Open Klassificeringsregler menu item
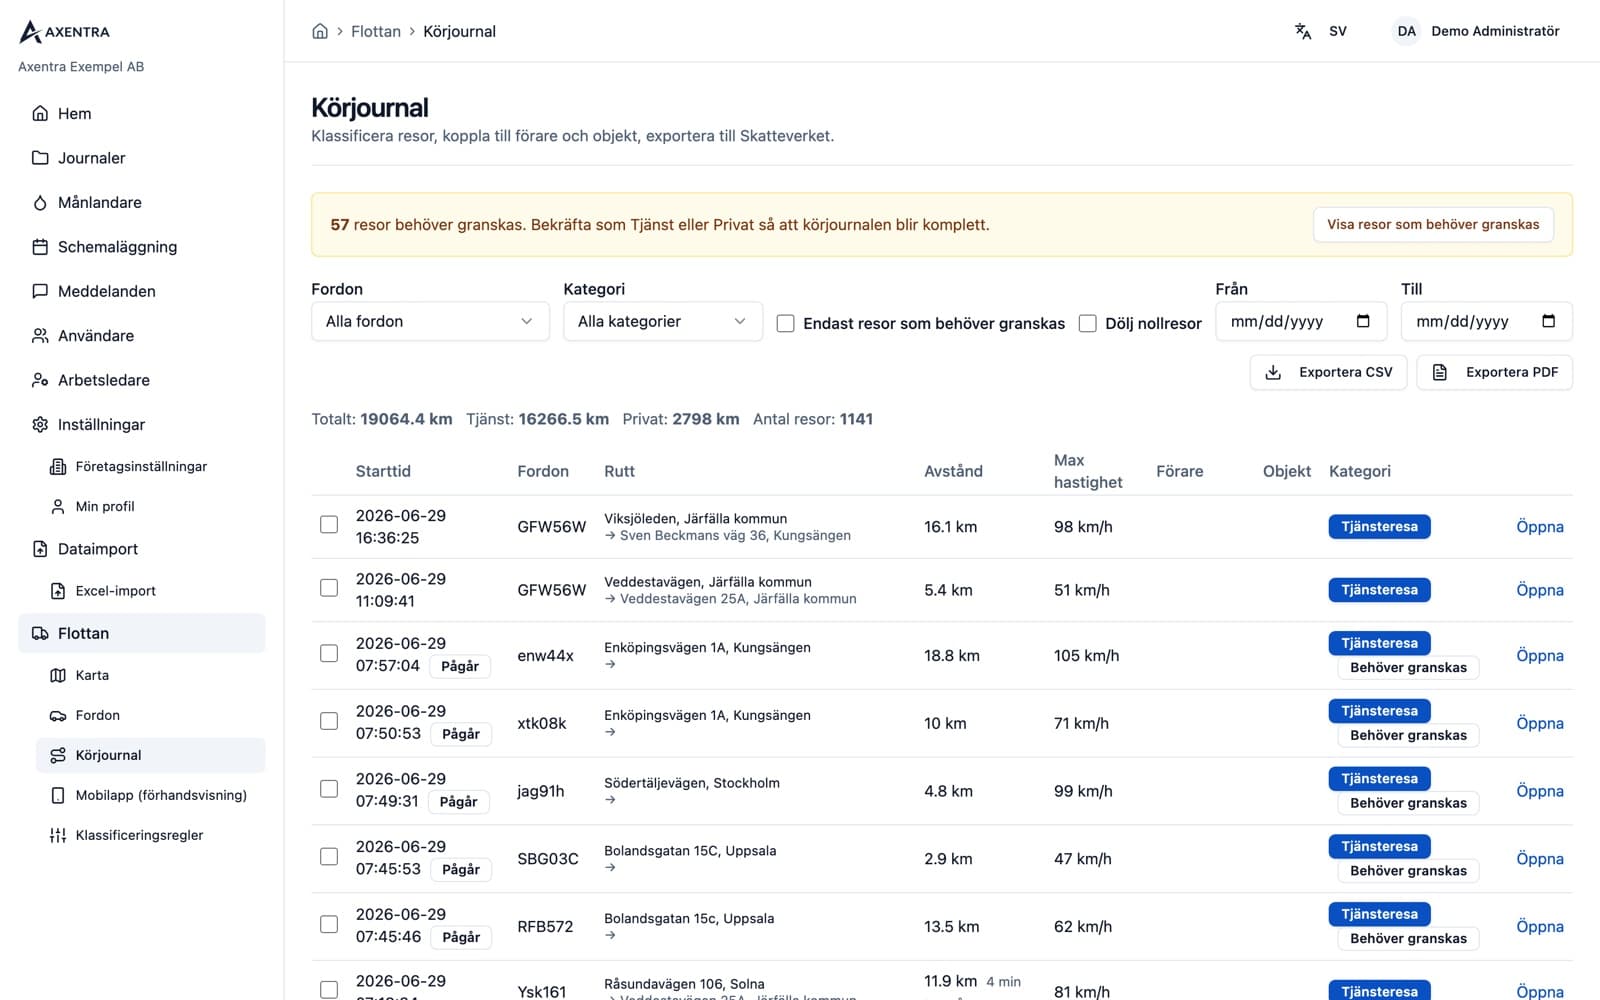The image size is (1600, 1000). tap(151, 835)
